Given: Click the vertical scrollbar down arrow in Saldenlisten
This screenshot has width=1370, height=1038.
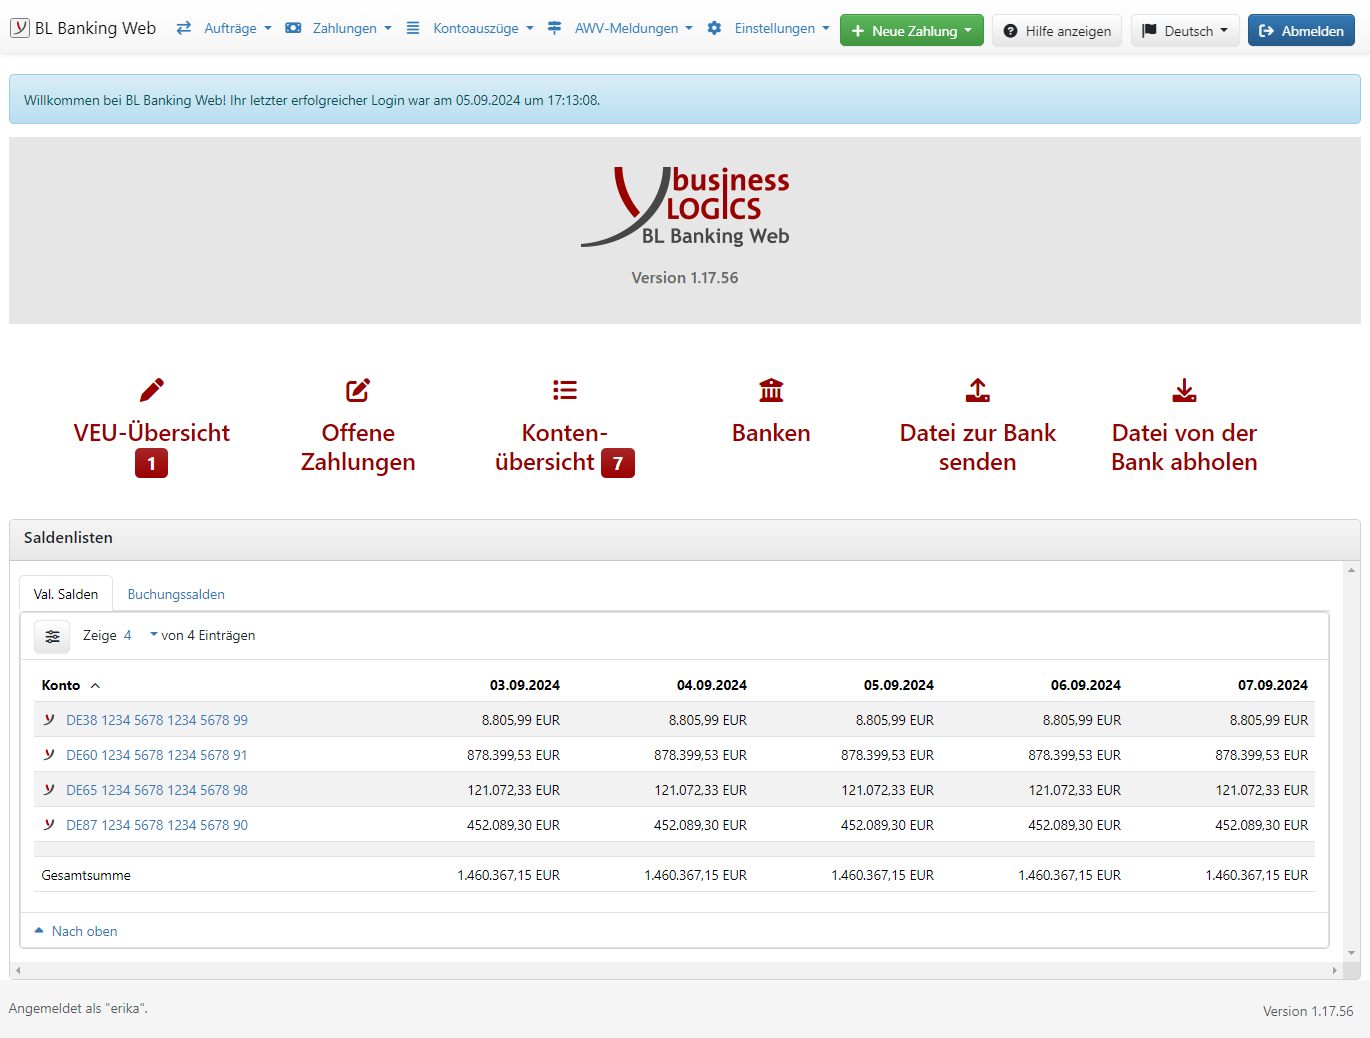Looking at the screenshot, I should pos(1351,954).
